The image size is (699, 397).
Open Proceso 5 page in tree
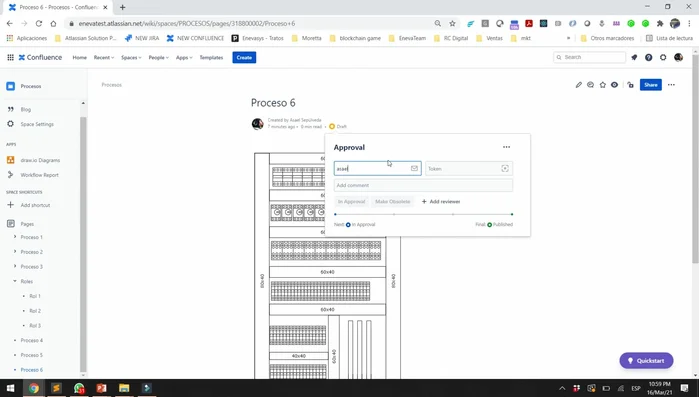pos(32,355)
